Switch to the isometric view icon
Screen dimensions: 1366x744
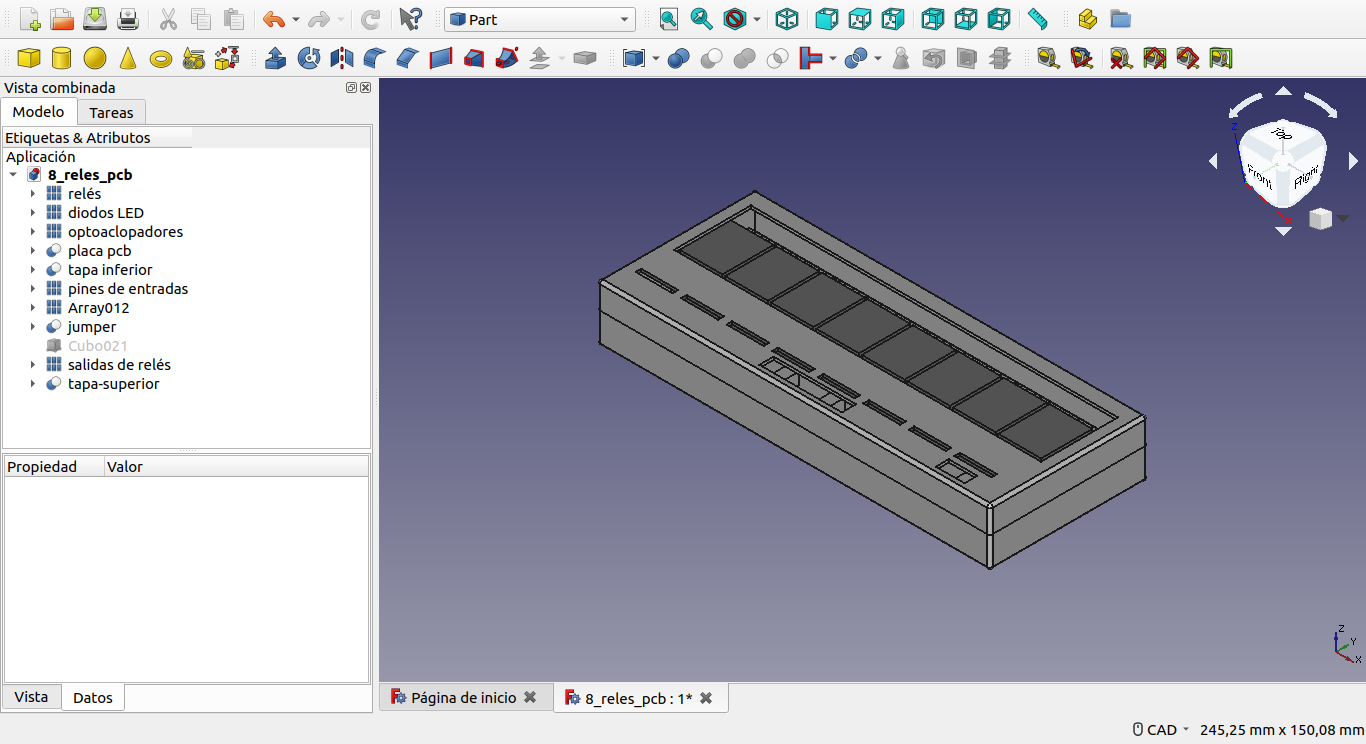pyautogui.click(x=787, y=19)
